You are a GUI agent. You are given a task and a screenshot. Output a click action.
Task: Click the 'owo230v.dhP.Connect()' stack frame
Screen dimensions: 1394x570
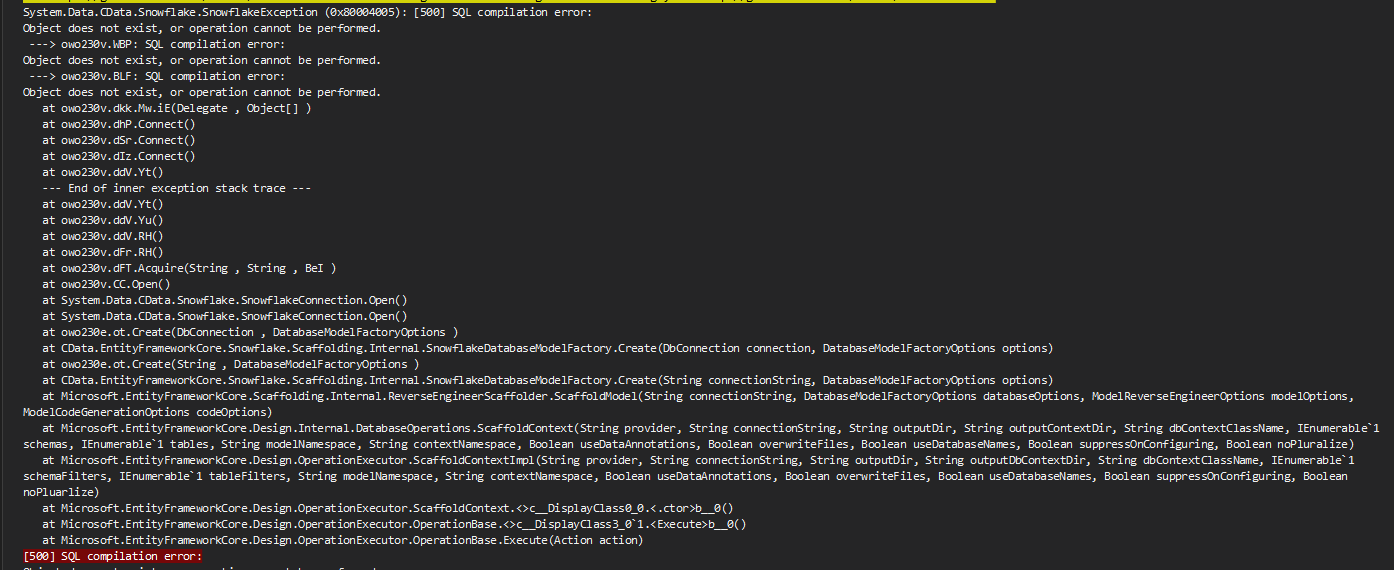point(119,124)
